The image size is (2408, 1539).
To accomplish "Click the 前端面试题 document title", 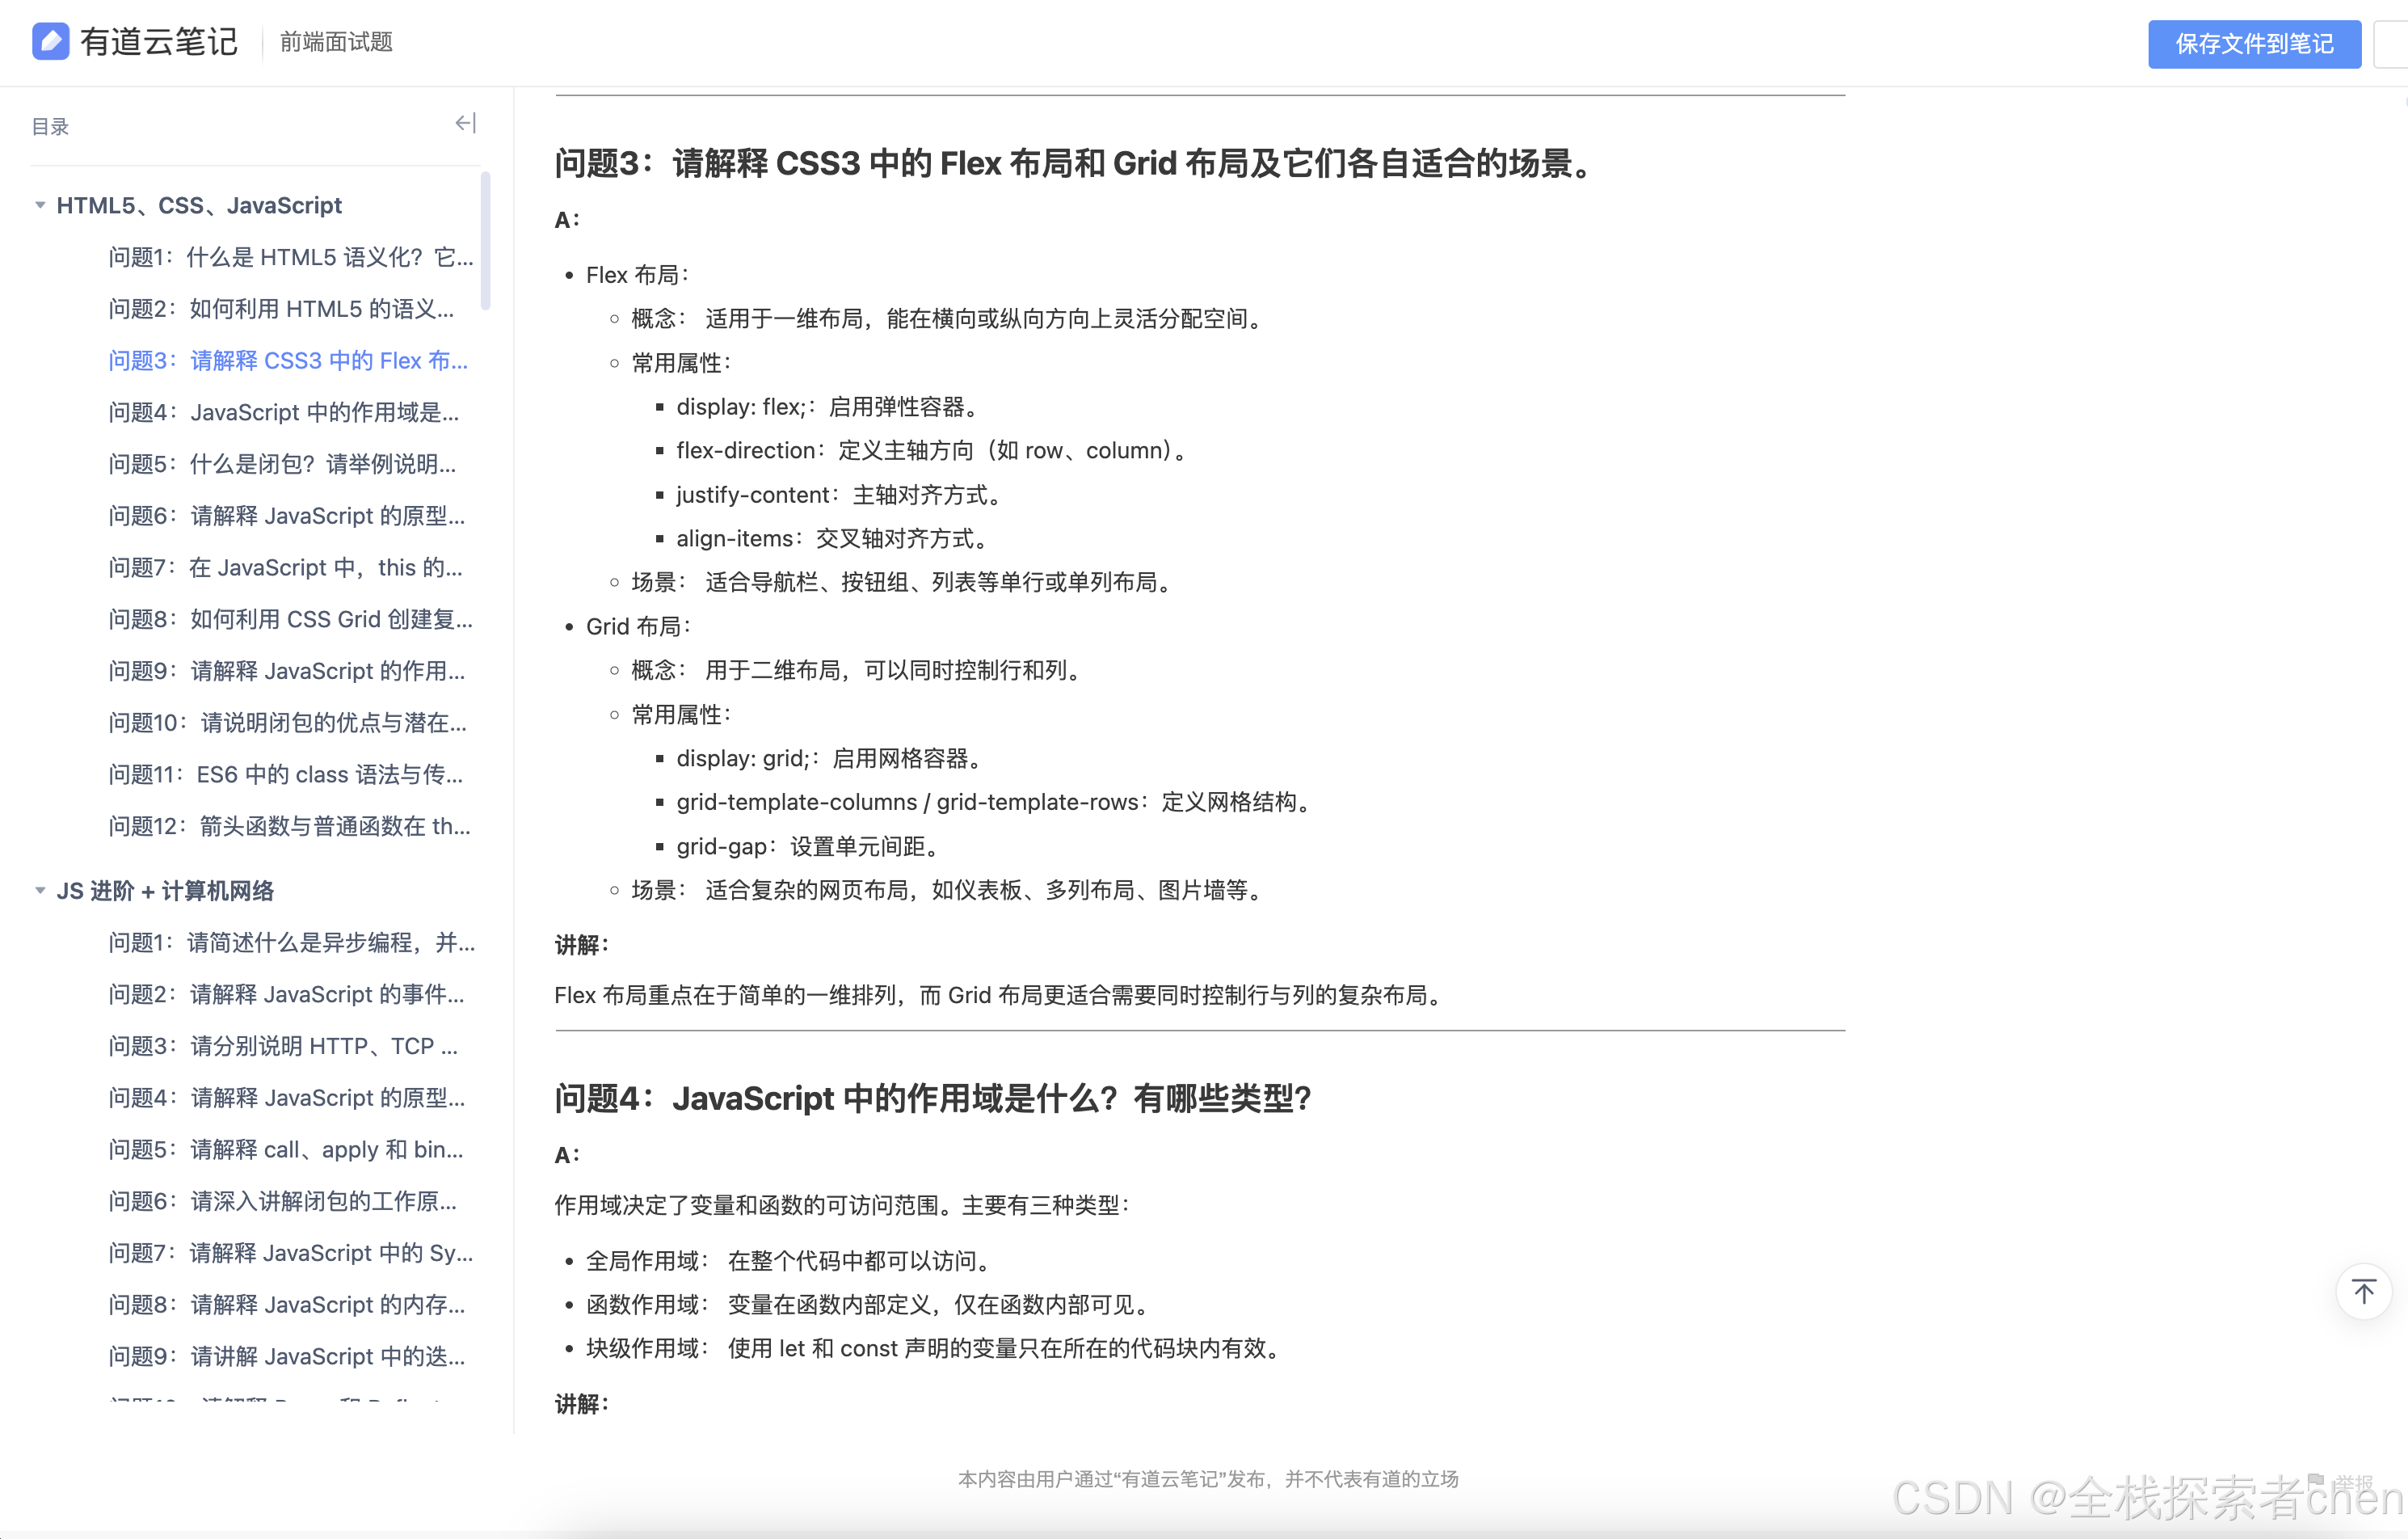I will coord(336,42).
